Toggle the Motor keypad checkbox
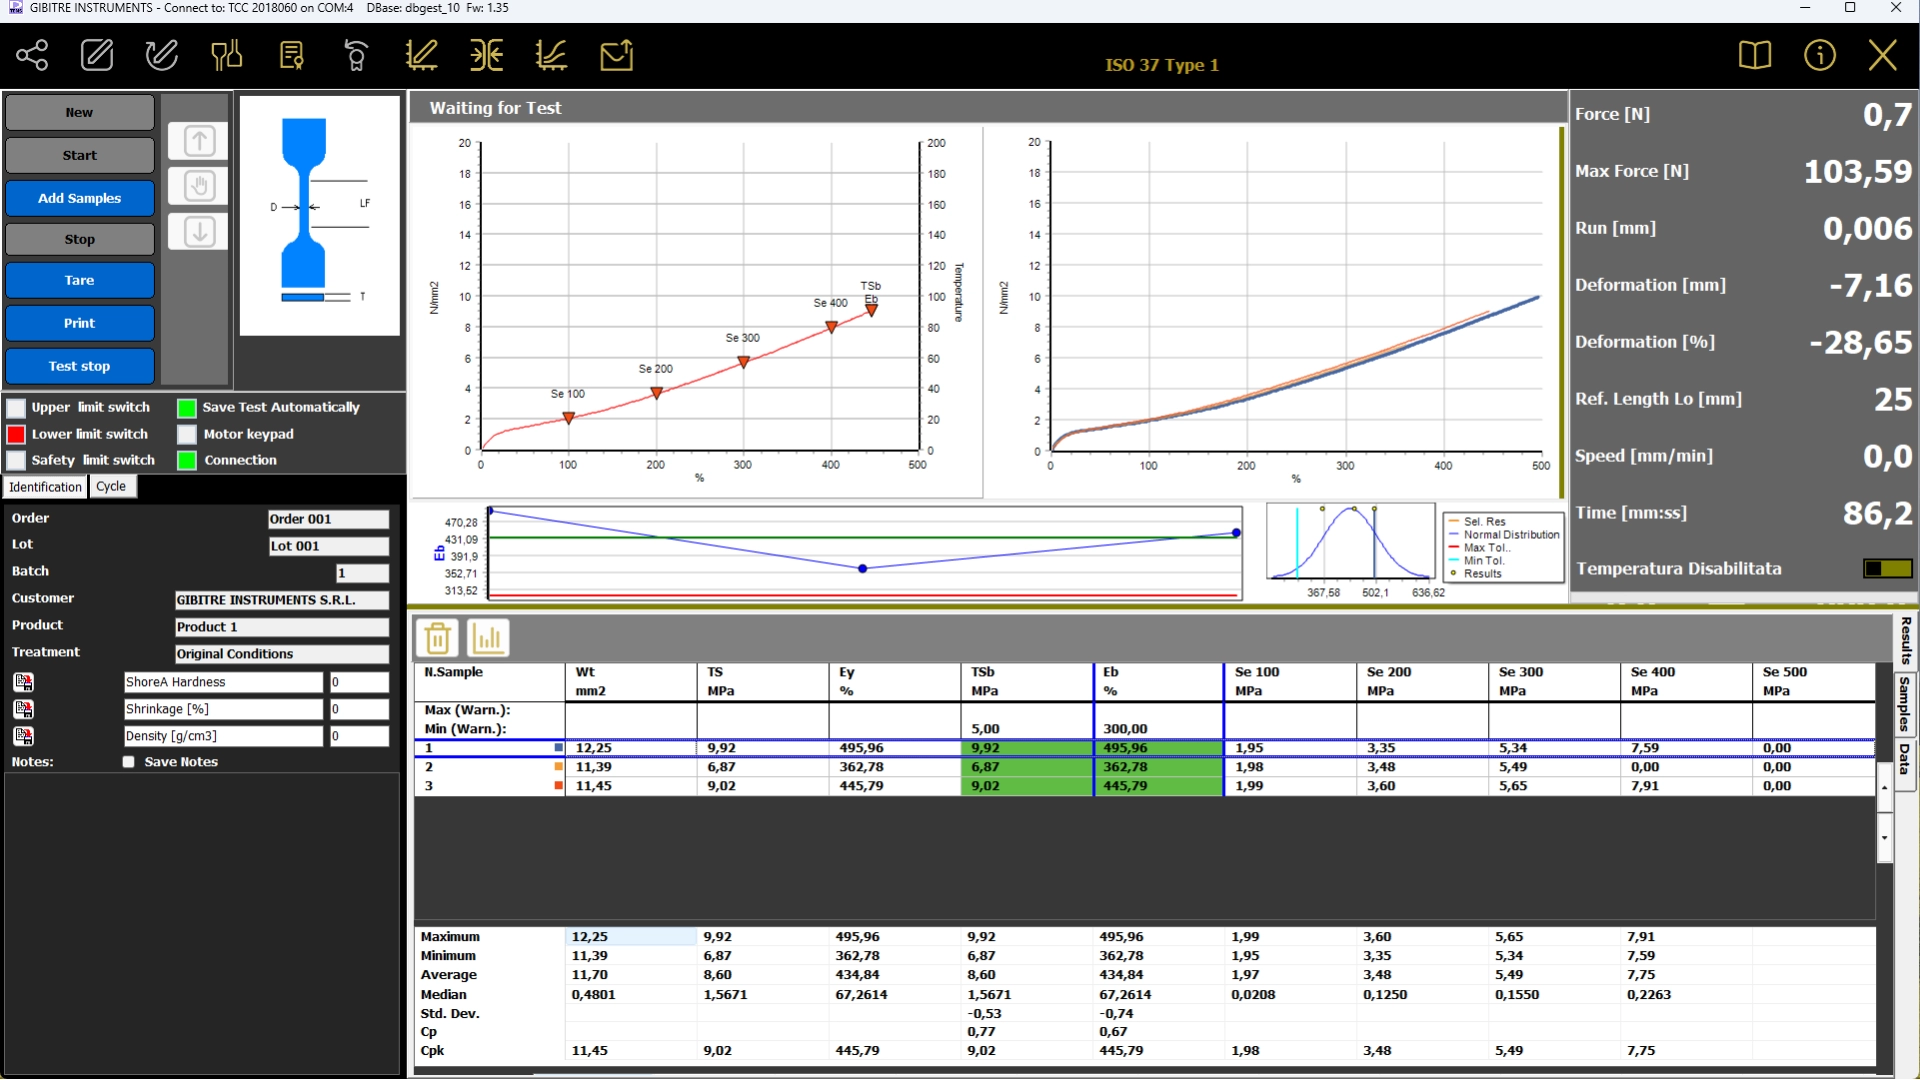This screenshot has height=1080, width=1920. [187, 434]
